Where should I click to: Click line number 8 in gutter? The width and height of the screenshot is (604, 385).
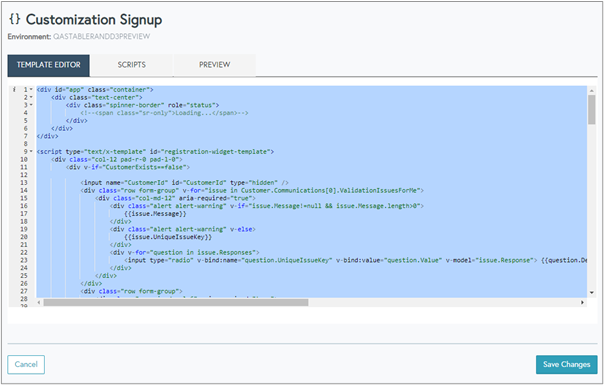[x=25, y=144]
